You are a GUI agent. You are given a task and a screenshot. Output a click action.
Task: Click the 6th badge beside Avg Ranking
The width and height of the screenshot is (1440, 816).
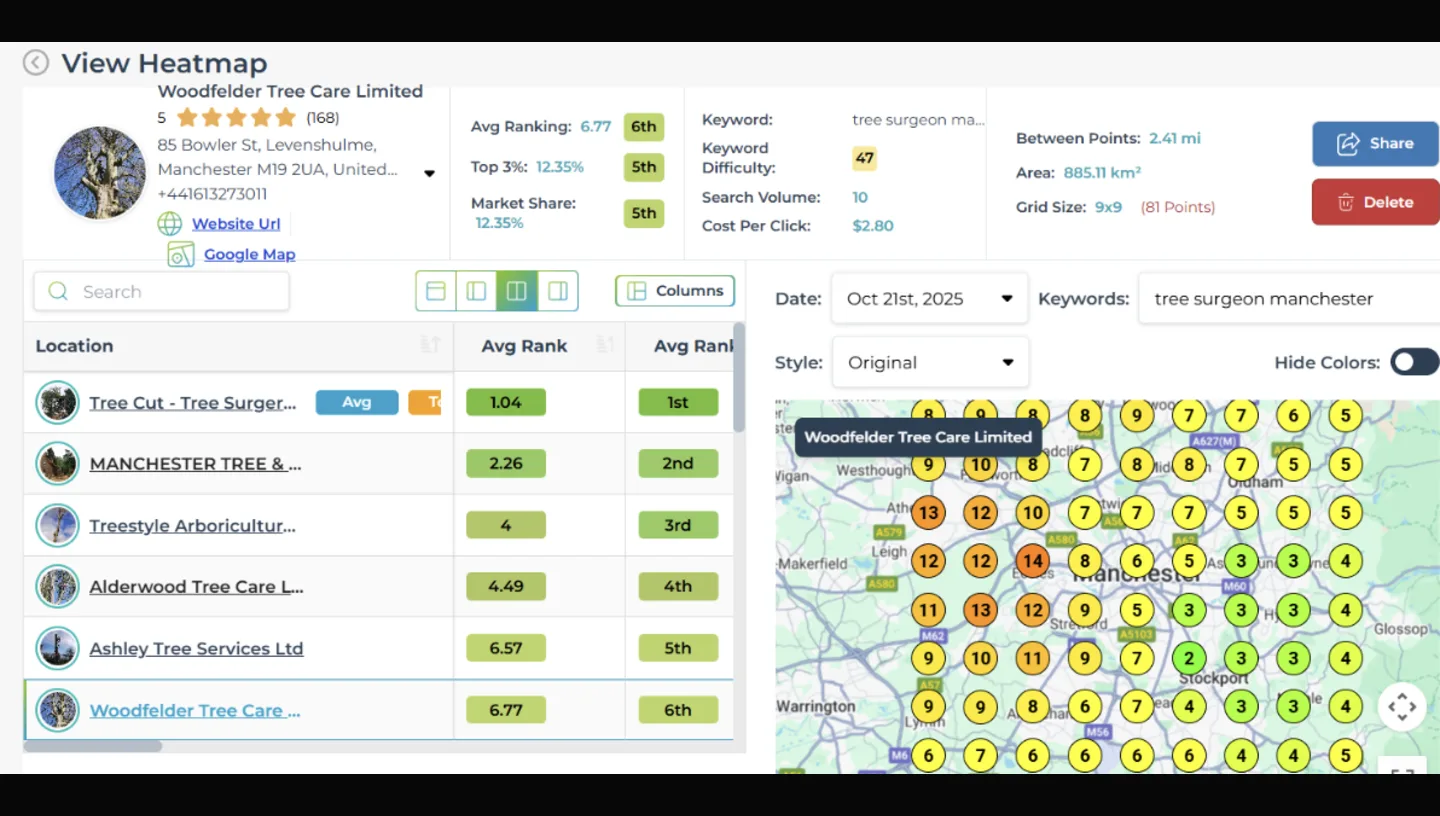[x=644, y=127]
